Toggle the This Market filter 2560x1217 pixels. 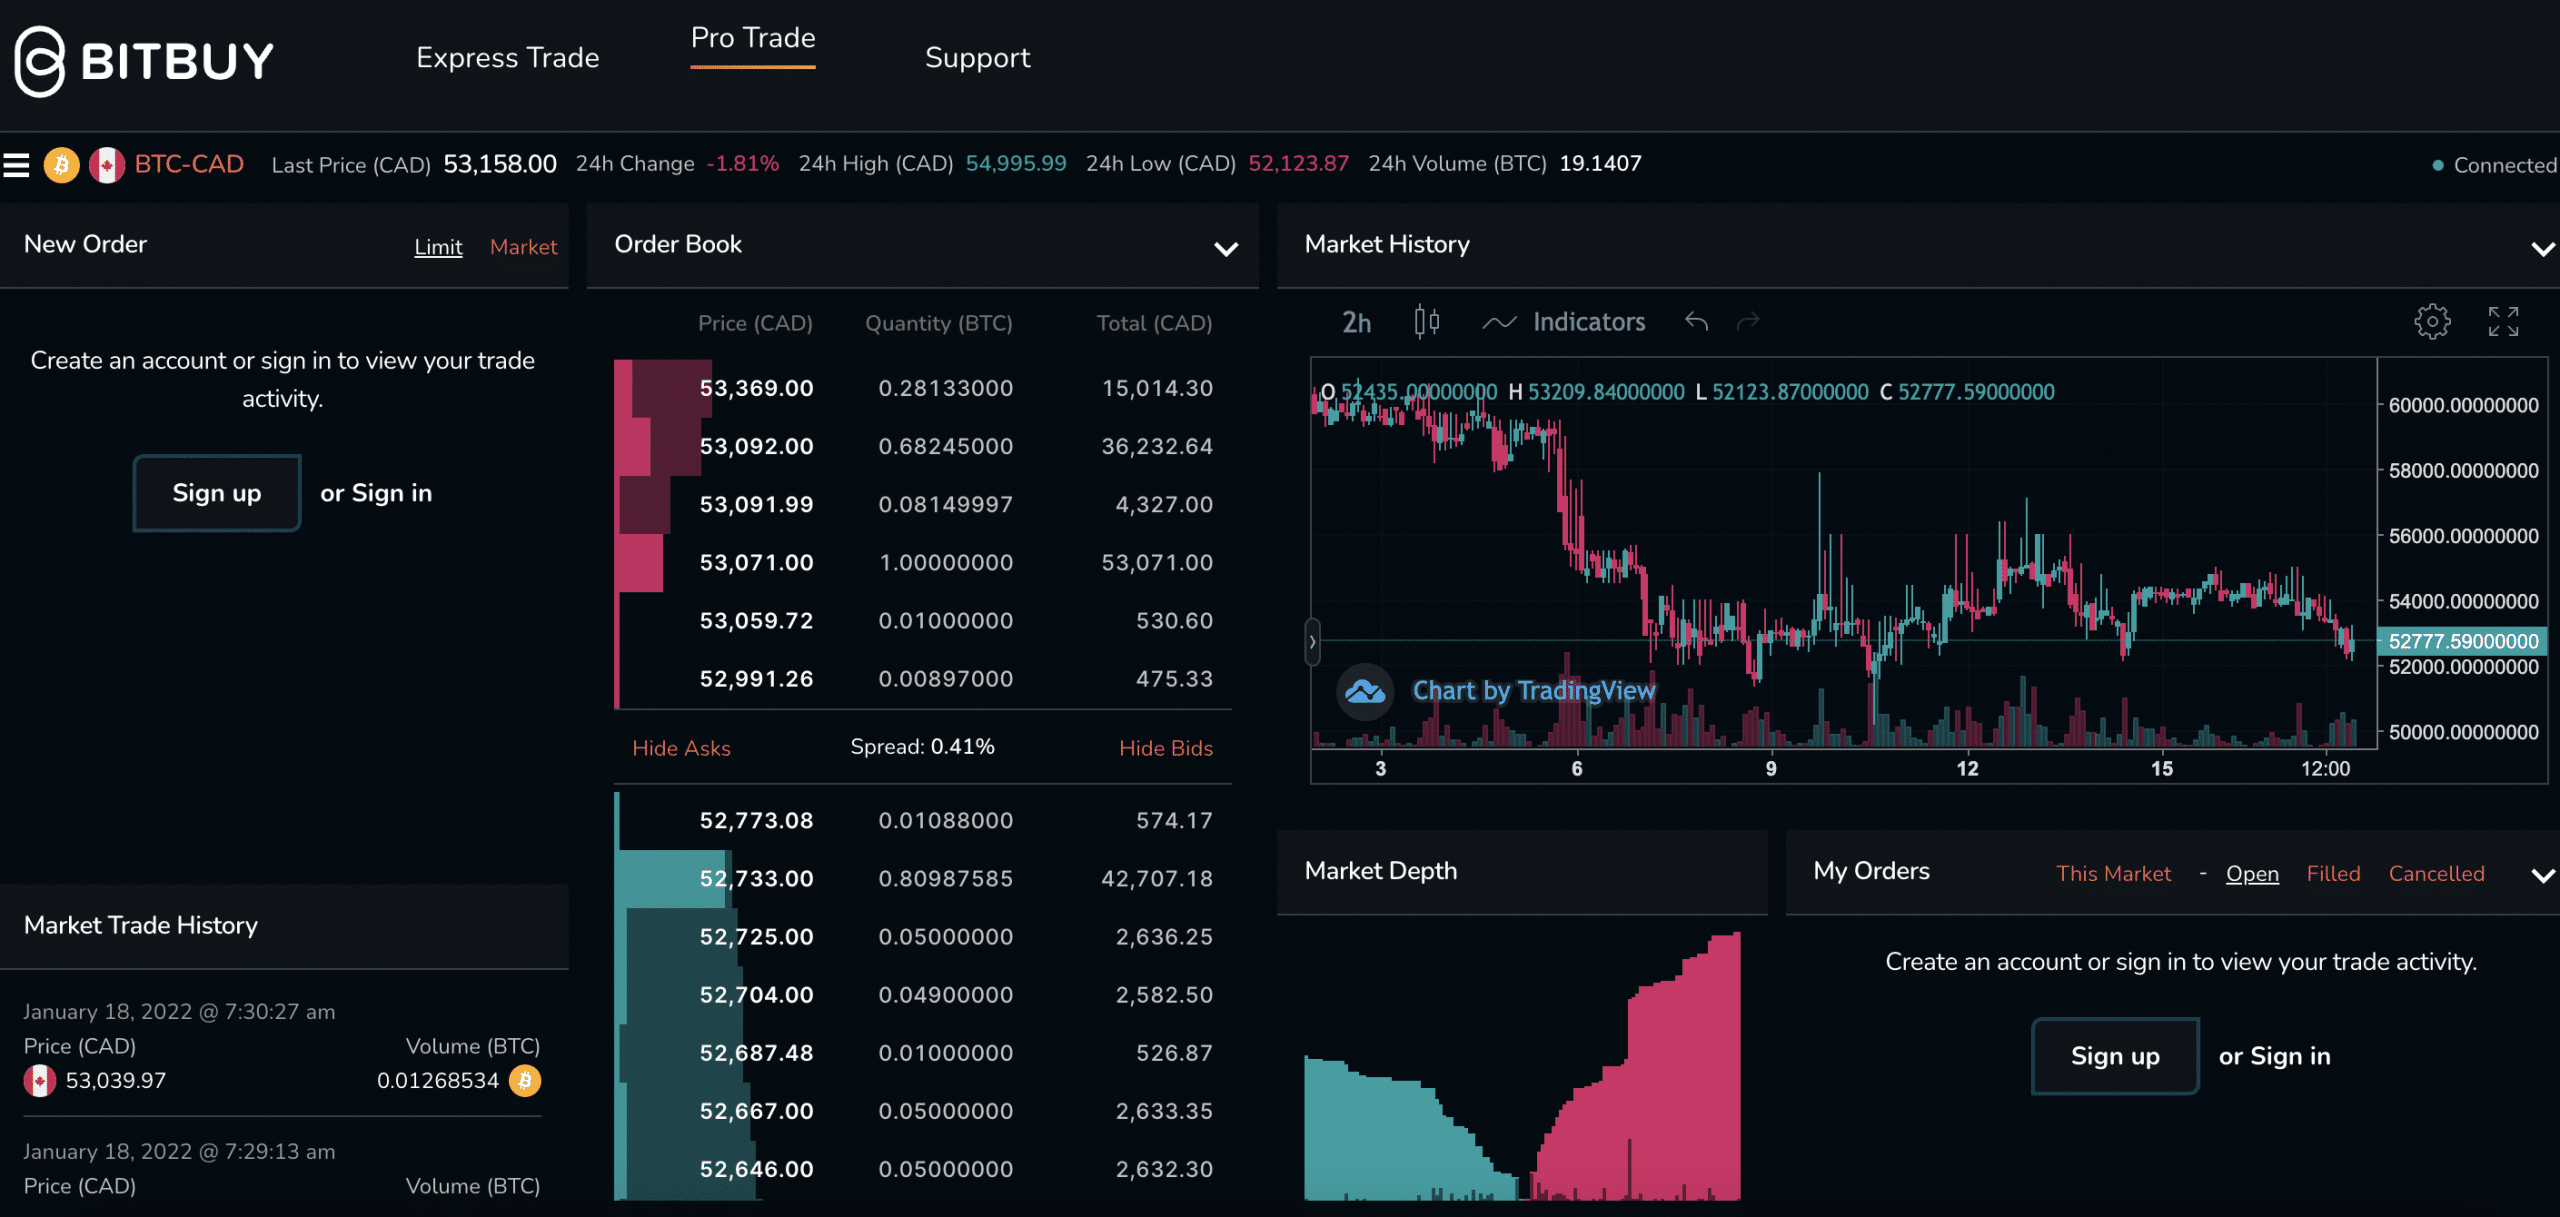point(2113,874)
